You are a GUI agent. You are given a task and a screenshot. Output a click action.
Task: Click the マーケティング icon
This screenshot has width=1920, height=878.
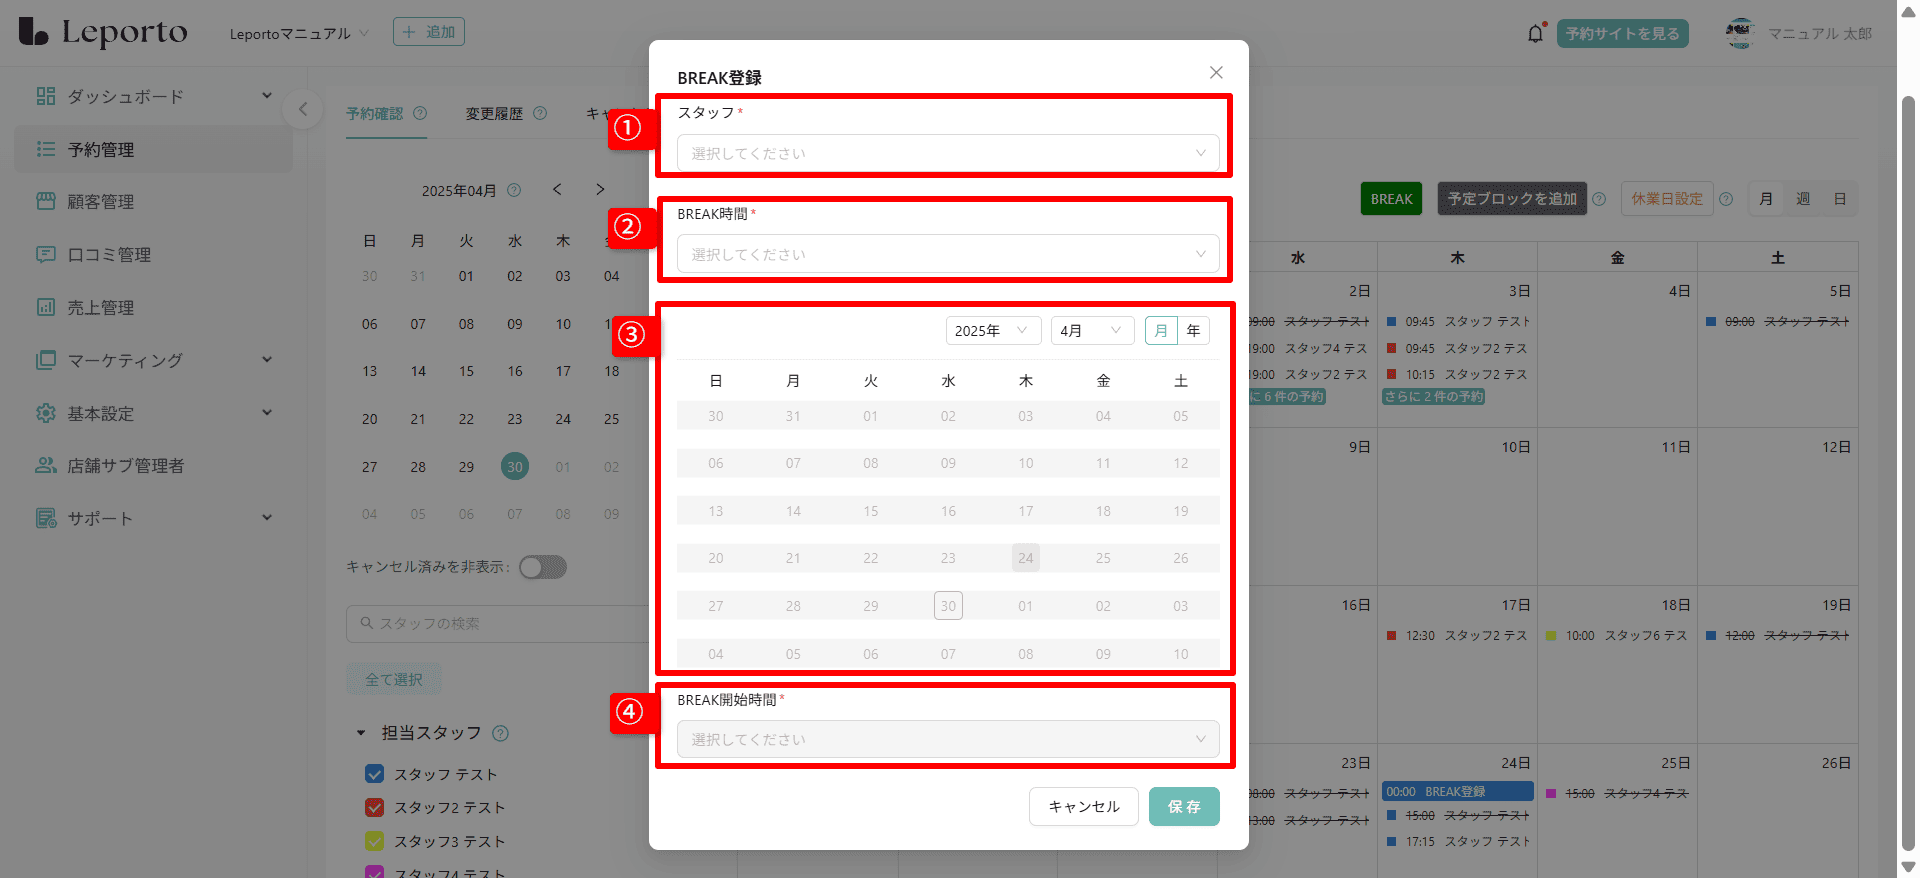point(45,360)
